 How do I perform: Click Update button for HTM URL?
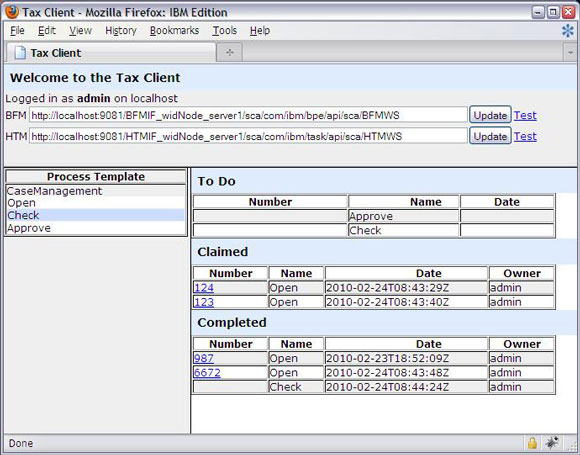coord(490,136)
